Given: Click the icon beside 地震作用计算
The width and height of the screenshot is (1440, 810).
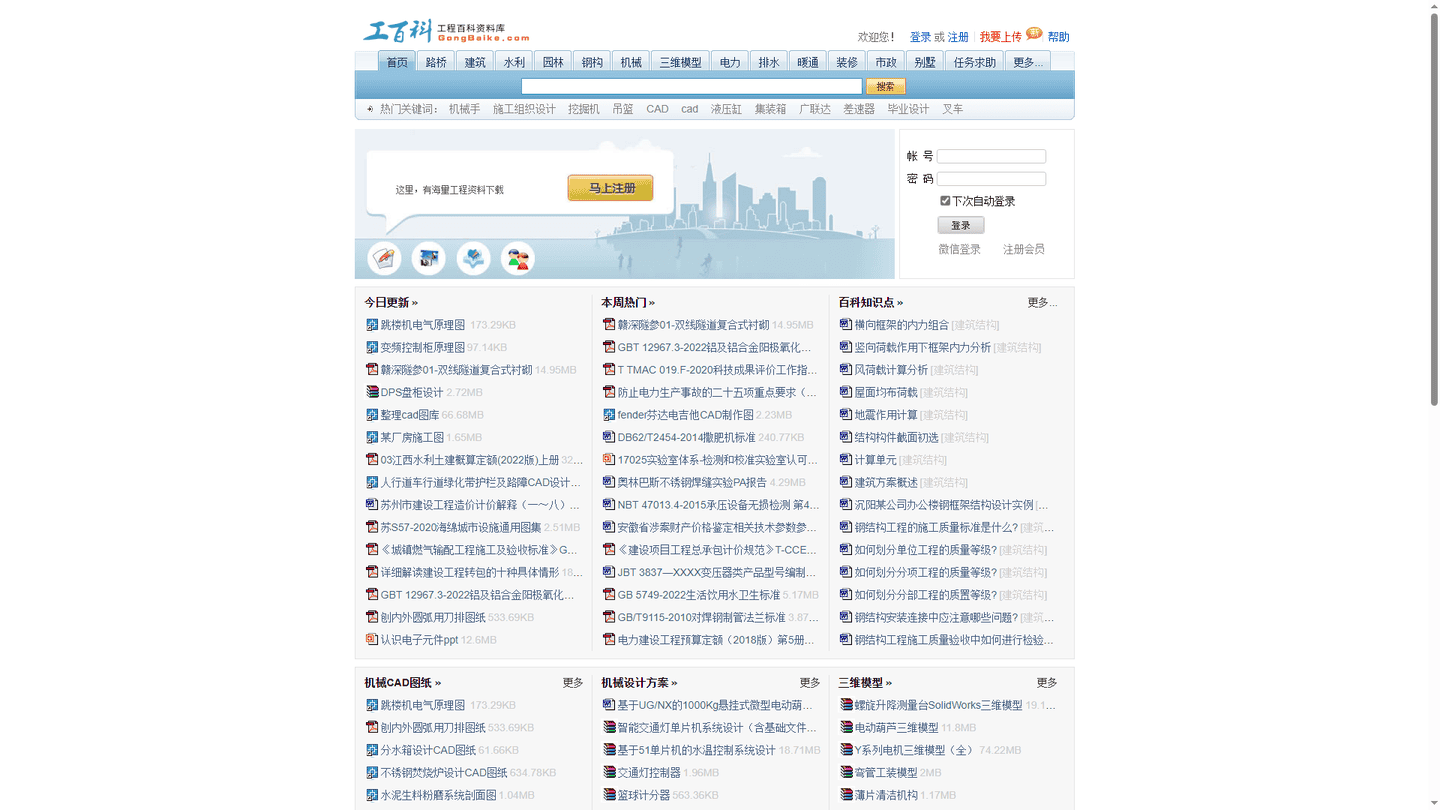Looking at the screenshot, I should click(x=846, y=415).
